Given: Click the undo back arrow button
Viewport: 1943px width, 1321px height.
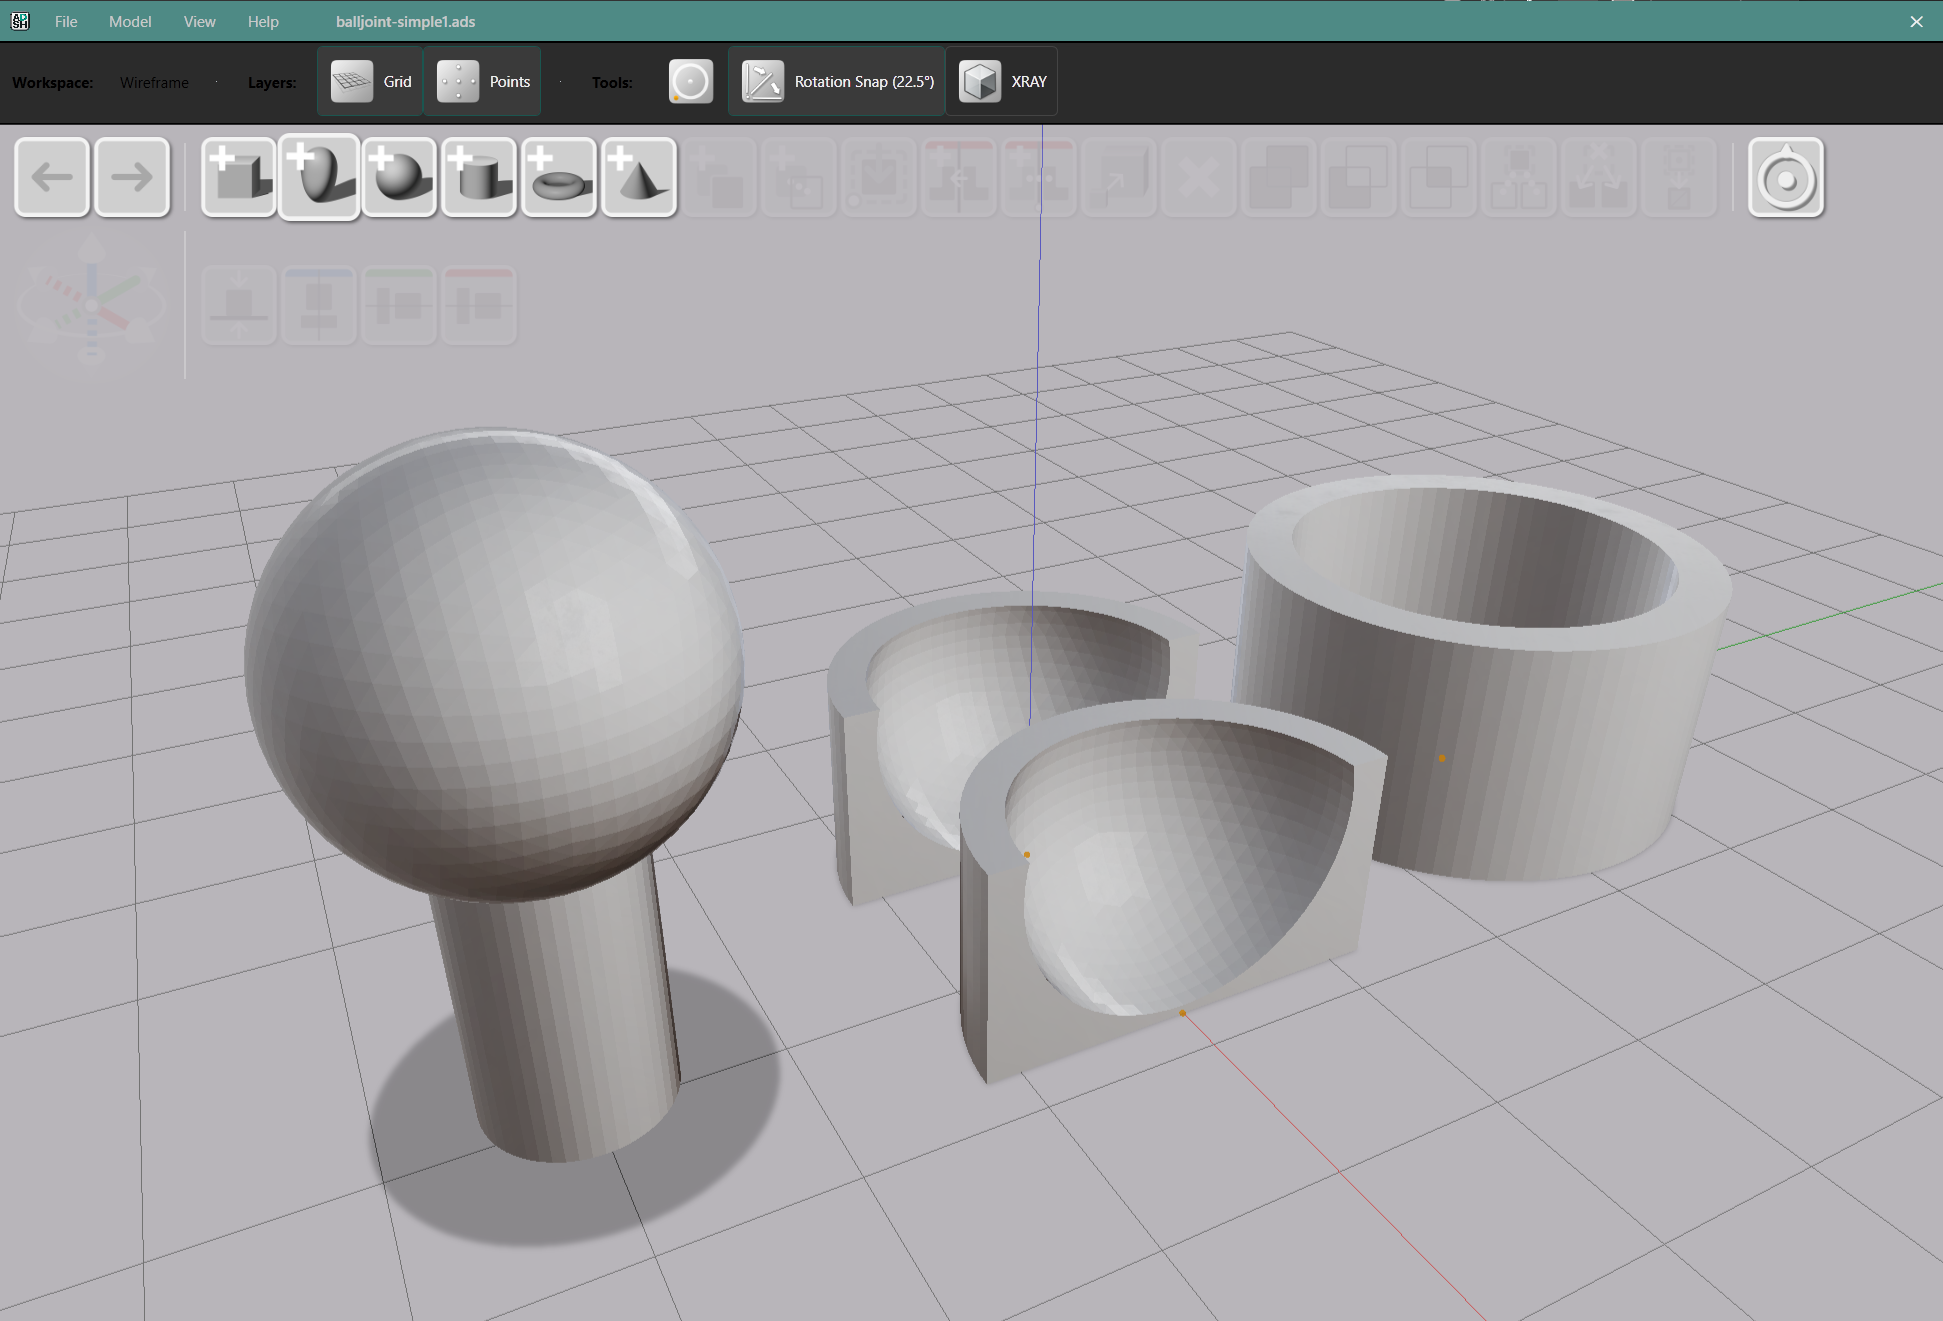Looking at the screenshot, I should point(52,177).
